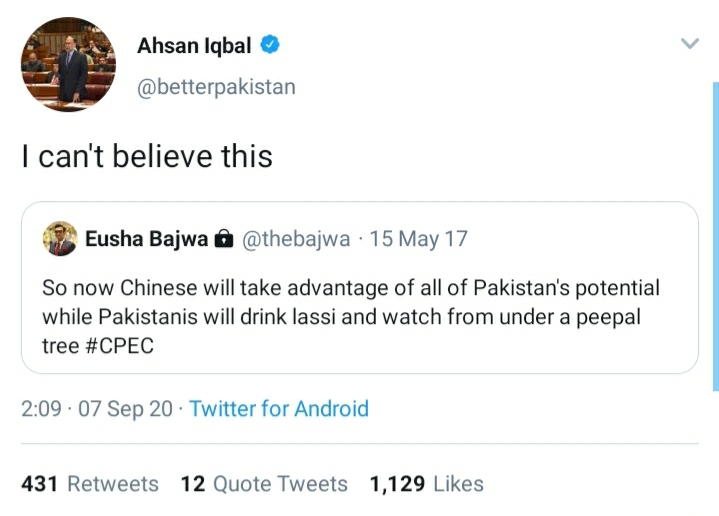Image resolution: width=719 pixels, height=516 pixels.
Task: Click the "I can't believe this" tweet text
Action: click(147, 156)
